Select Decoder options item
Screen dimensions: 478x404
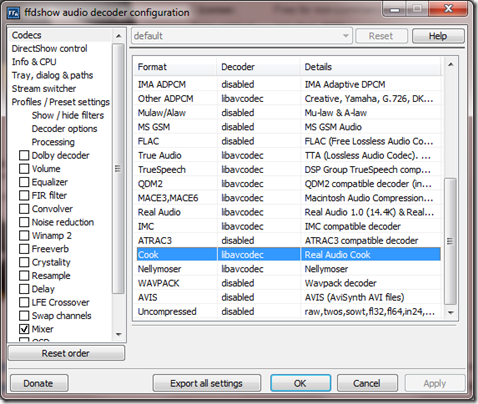[x=64, y=129]
